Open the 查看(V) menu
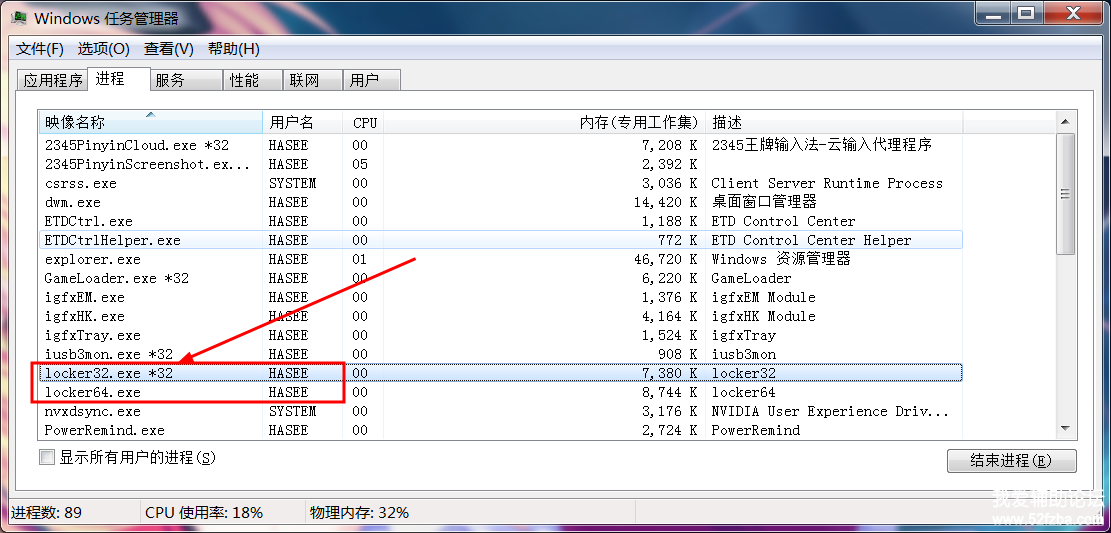The width and height of the screenshot is (1111, 533). [169, 49]
